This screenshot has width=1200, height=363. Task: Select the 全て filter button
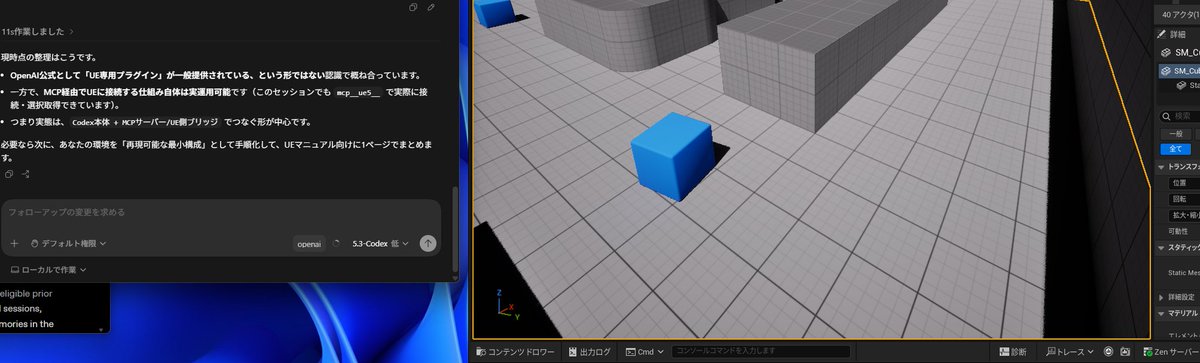[1176, 148]
